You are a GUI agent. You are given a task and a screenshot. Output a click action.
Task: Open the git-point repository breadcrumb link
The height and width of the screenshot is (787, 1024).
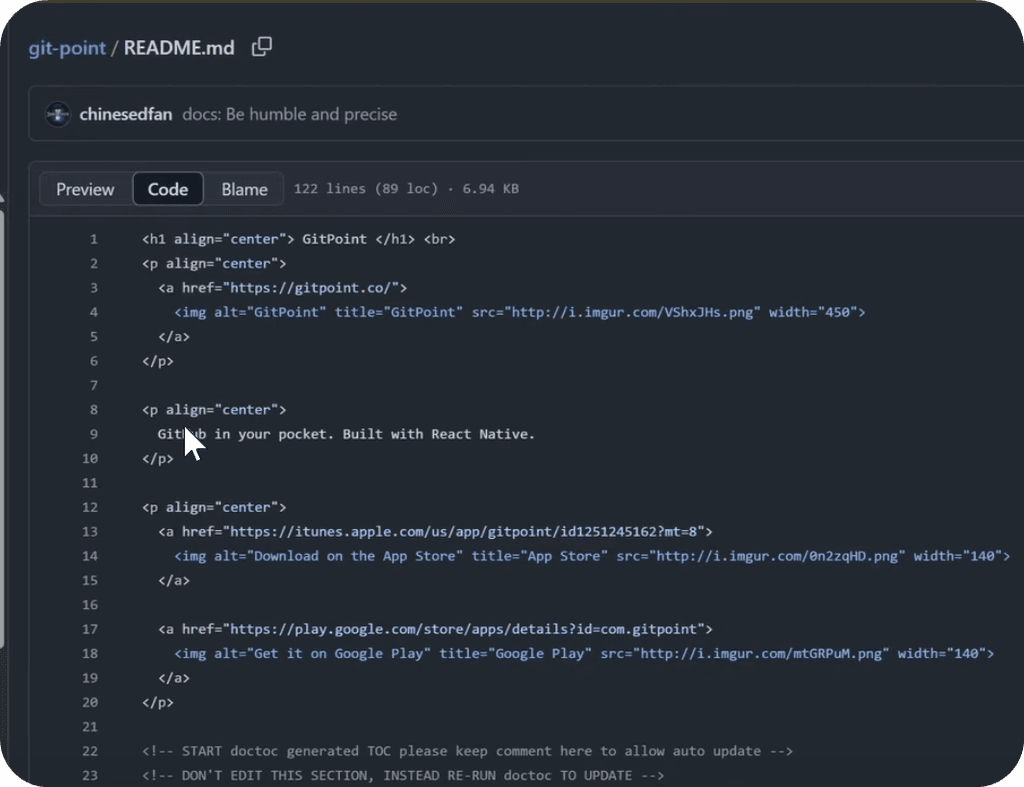[x=67, y=48]
